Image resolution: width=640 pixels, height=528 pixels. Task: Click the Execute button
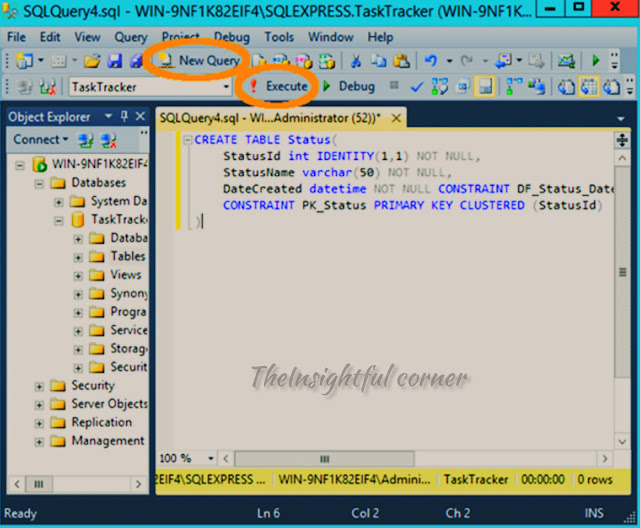[279, 86]
